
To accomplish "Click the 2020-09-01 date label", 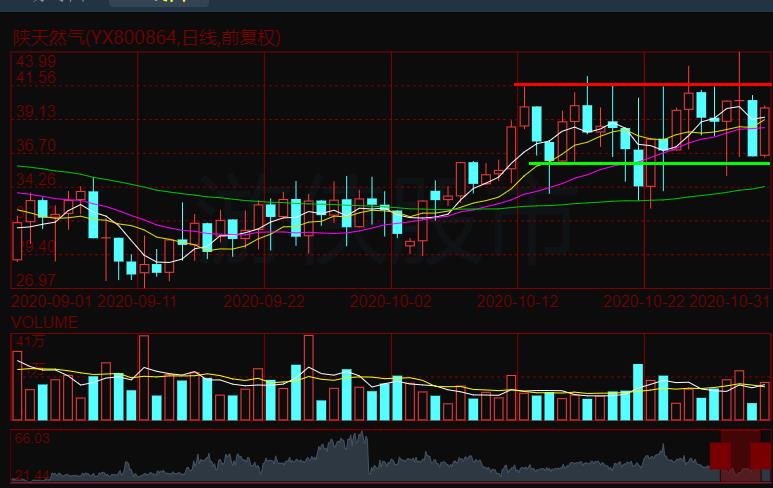I will point(51,301).
